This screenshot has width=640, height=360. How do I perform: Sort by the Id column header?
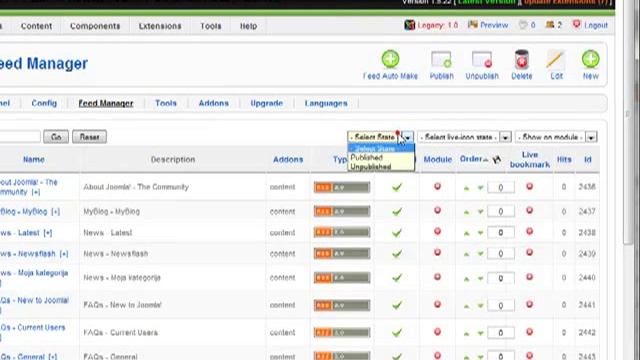587,160
